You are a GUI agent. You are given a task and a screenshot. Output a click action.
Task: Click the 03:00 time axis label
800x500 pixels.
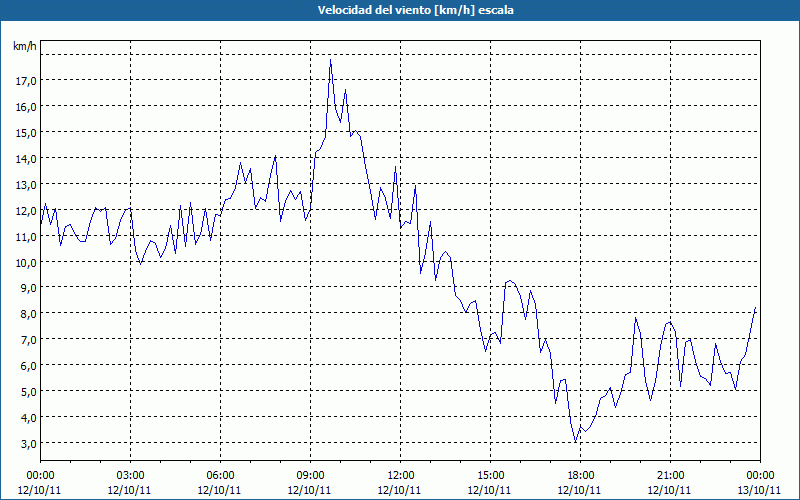click(130, 476)
